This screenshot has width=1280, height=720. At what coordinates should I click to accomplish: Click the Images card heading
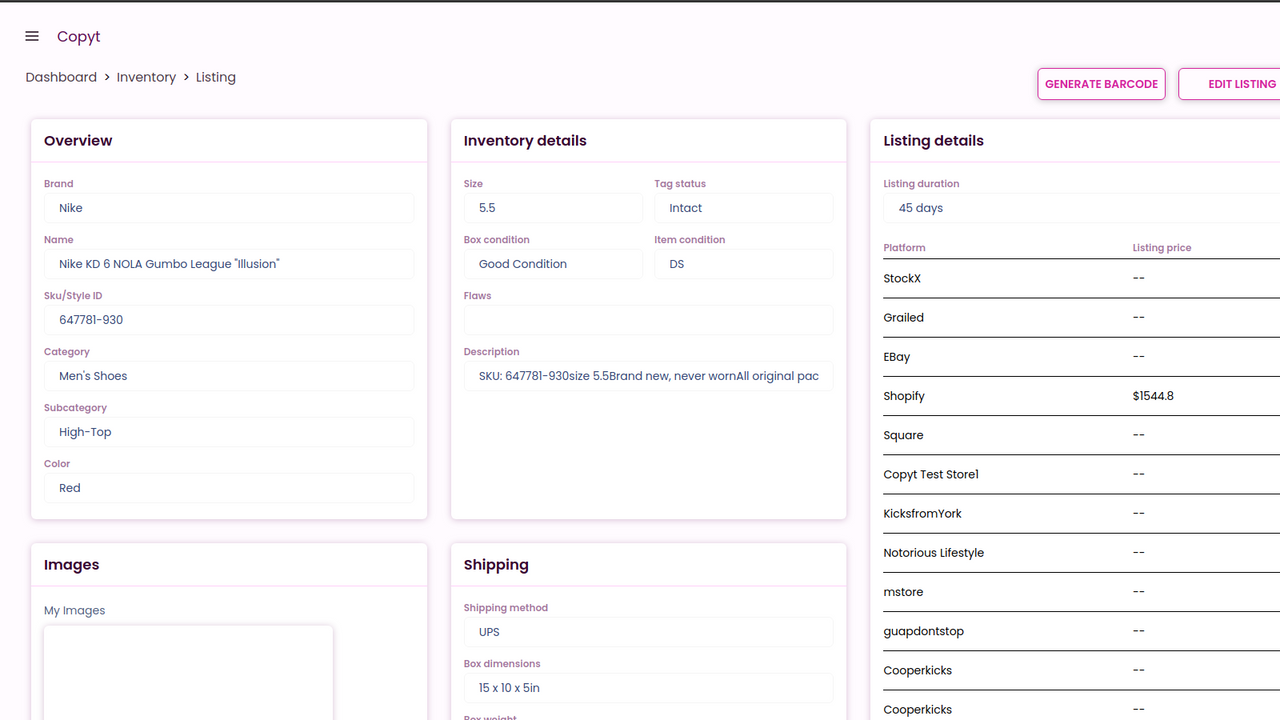pyautogui.click(x=71, y=565)
